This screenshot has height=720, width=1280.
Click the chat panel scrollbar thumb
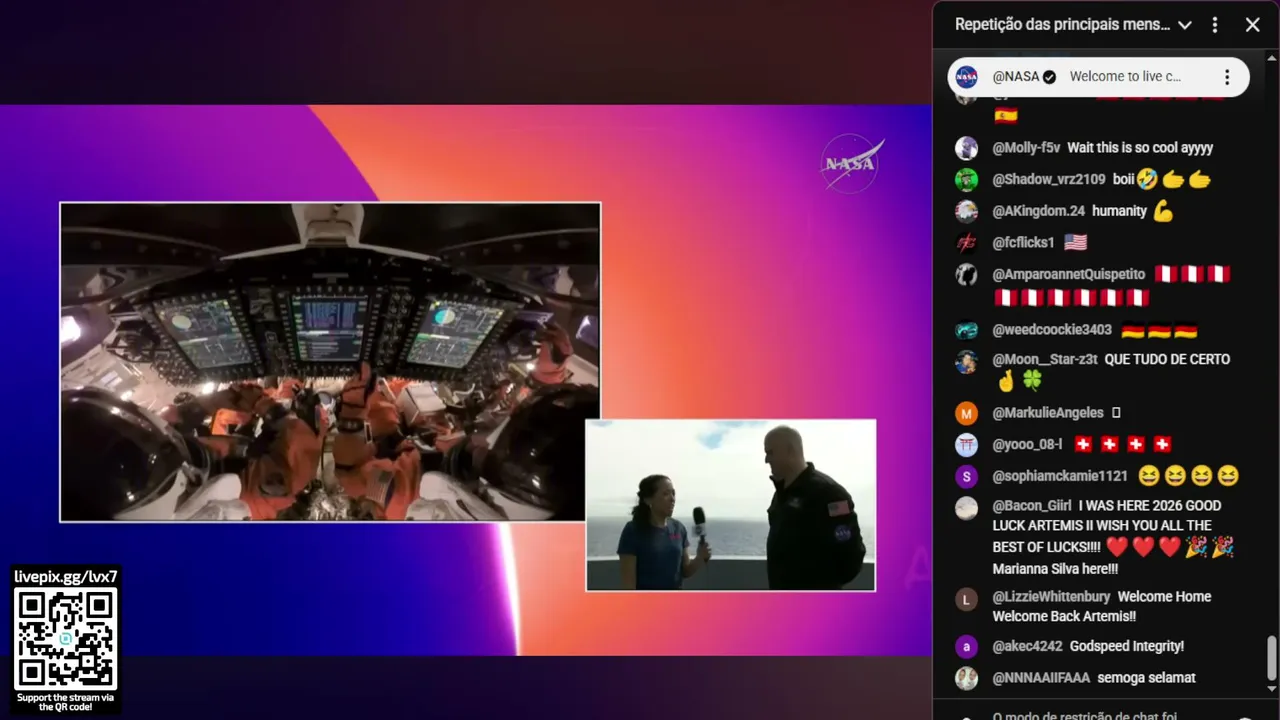point(1272,658)
